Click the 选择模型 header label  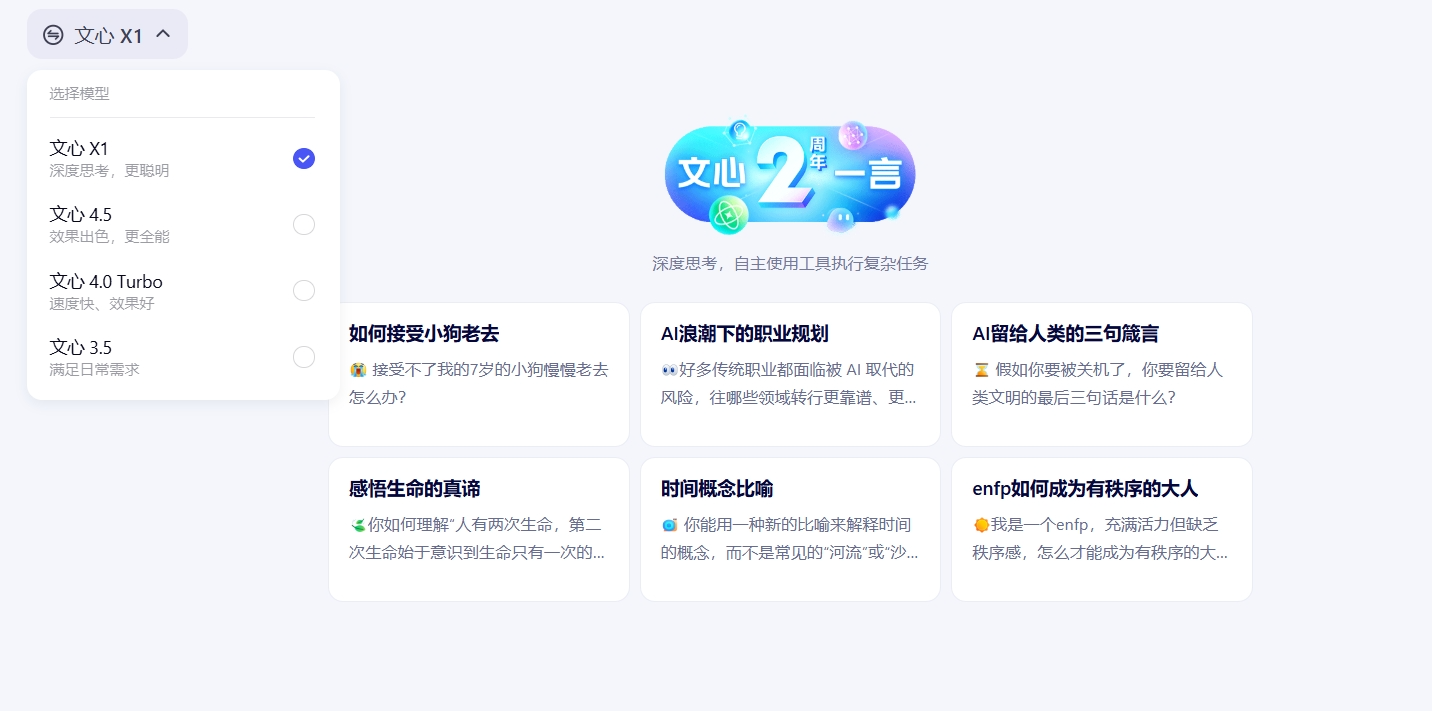pyautogui.click(x=79, y=94)
